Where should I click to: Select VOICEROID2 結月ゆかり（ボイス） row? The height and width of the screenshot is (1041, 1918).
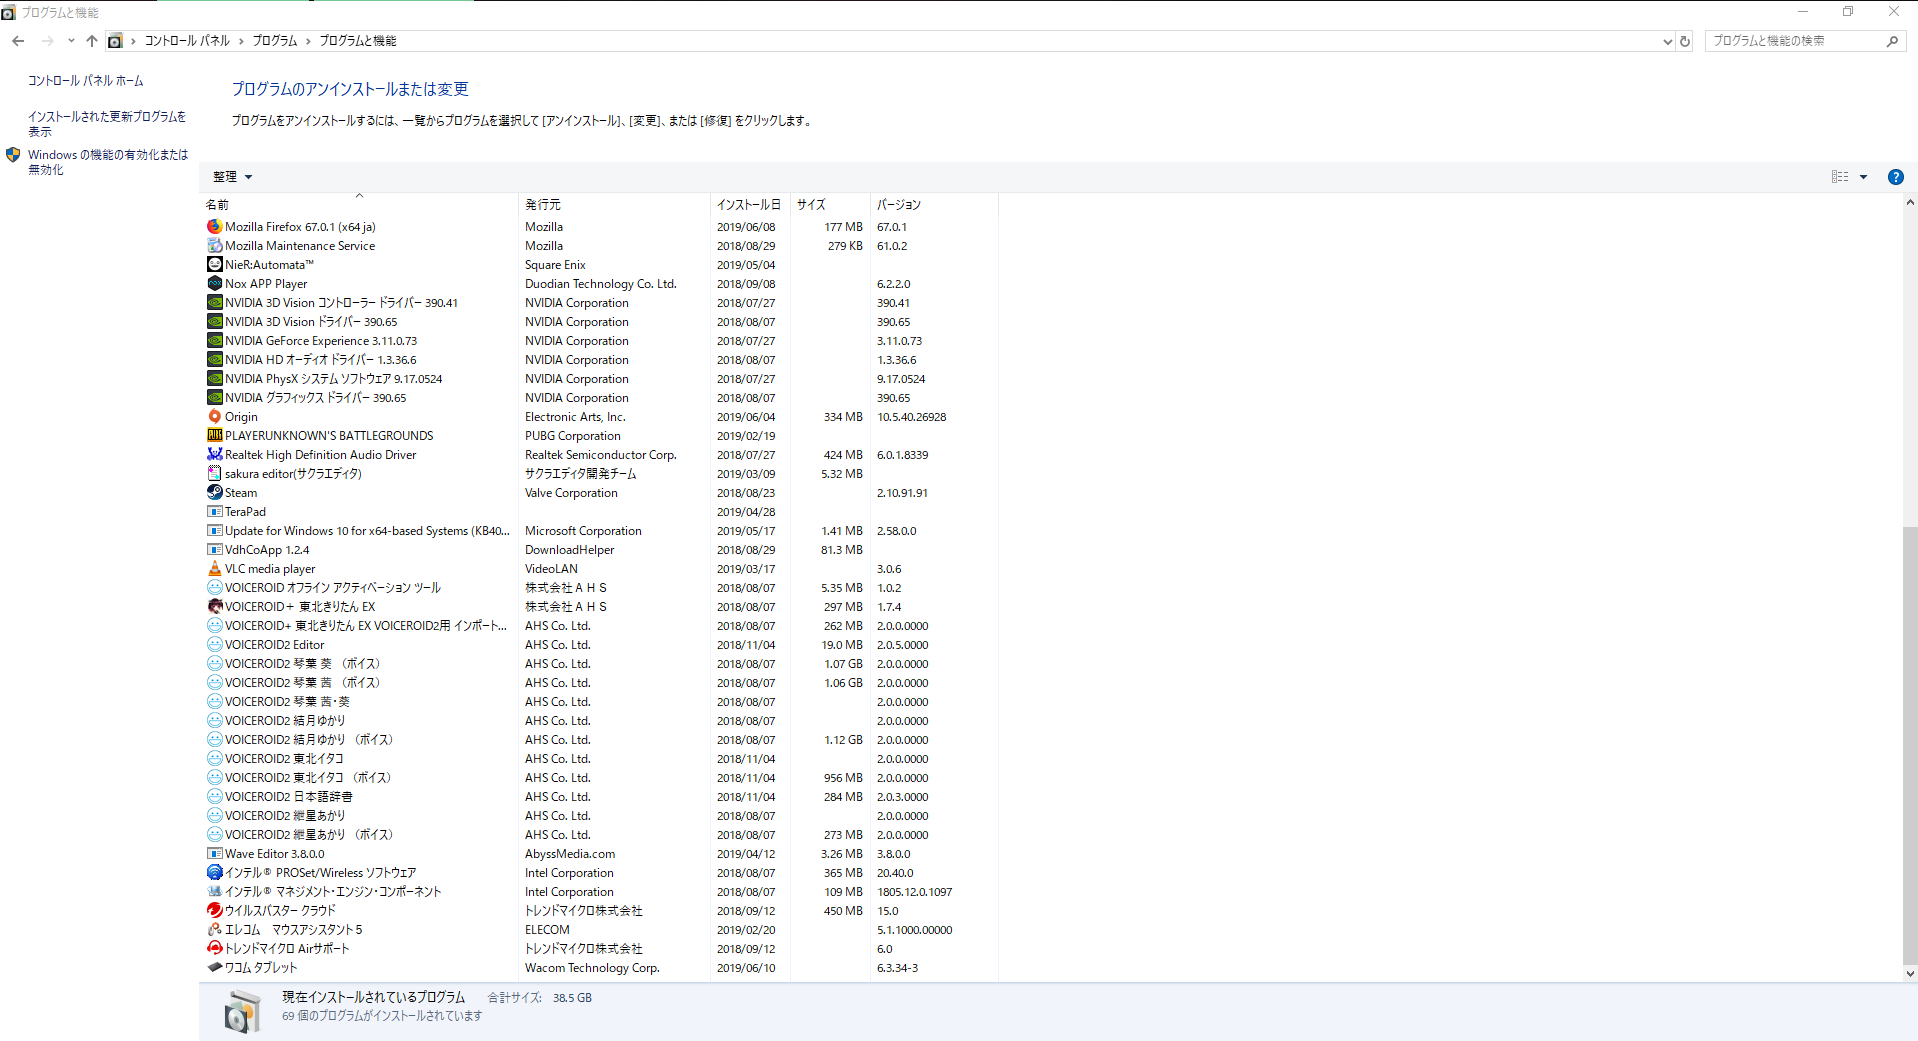[x=600, y=740]
